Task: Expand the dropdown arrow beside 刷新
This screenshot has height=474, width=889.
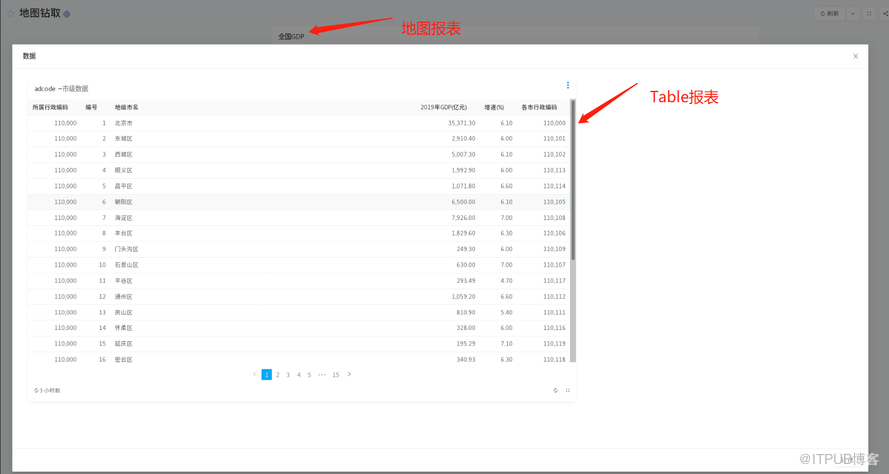Action: (853, 14)
